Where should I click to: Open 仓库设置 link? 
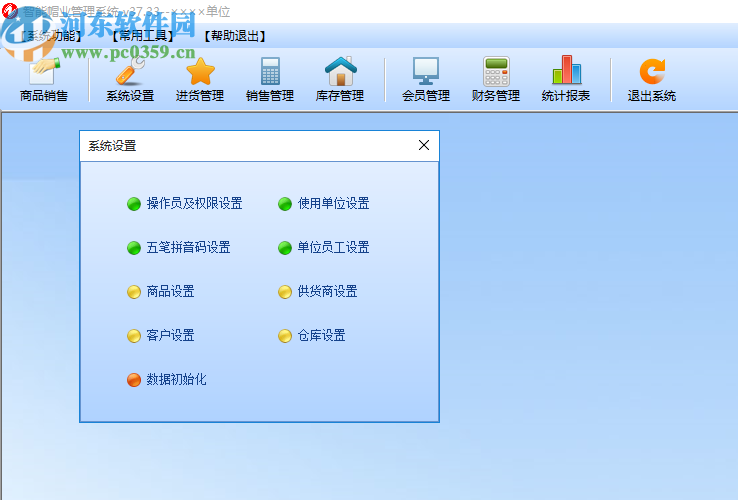click(321, 335)
